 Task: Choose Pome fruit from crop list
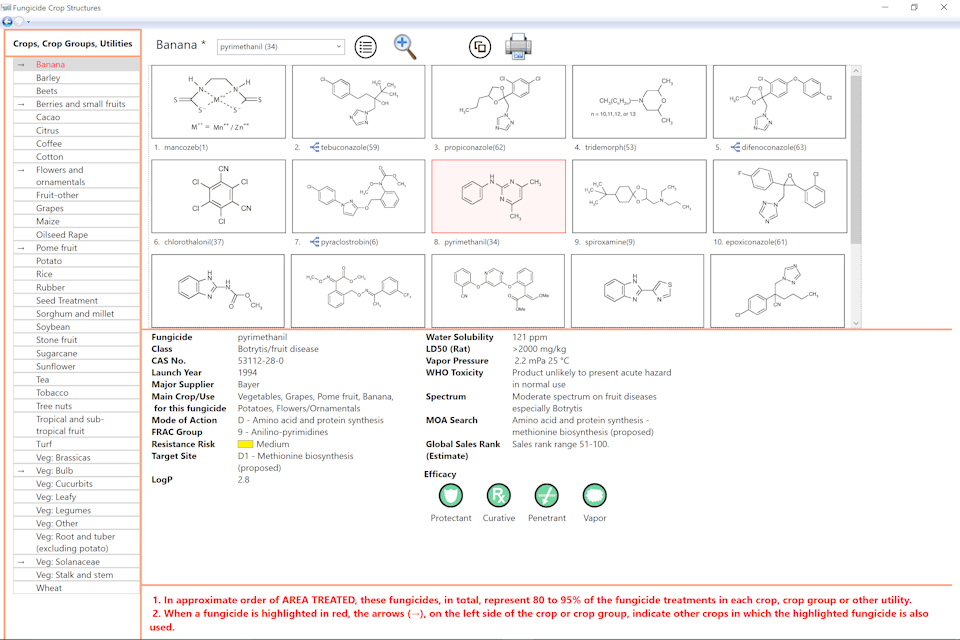[57, 247]
